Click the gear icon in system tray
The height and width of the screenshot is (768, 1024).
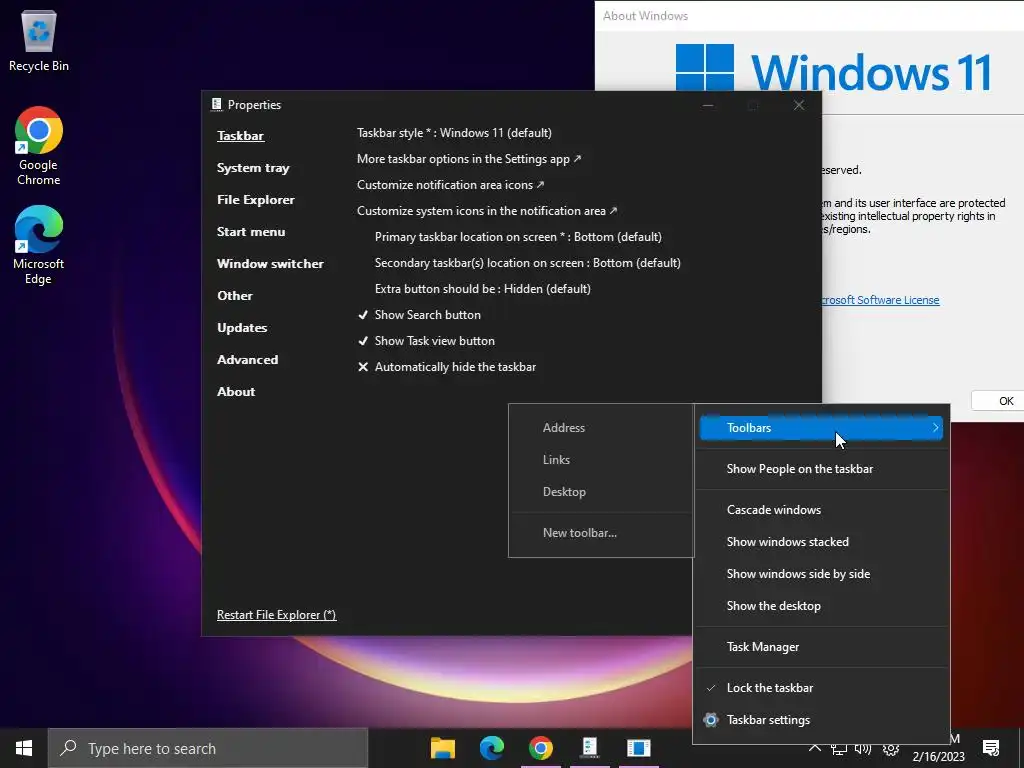891,749
